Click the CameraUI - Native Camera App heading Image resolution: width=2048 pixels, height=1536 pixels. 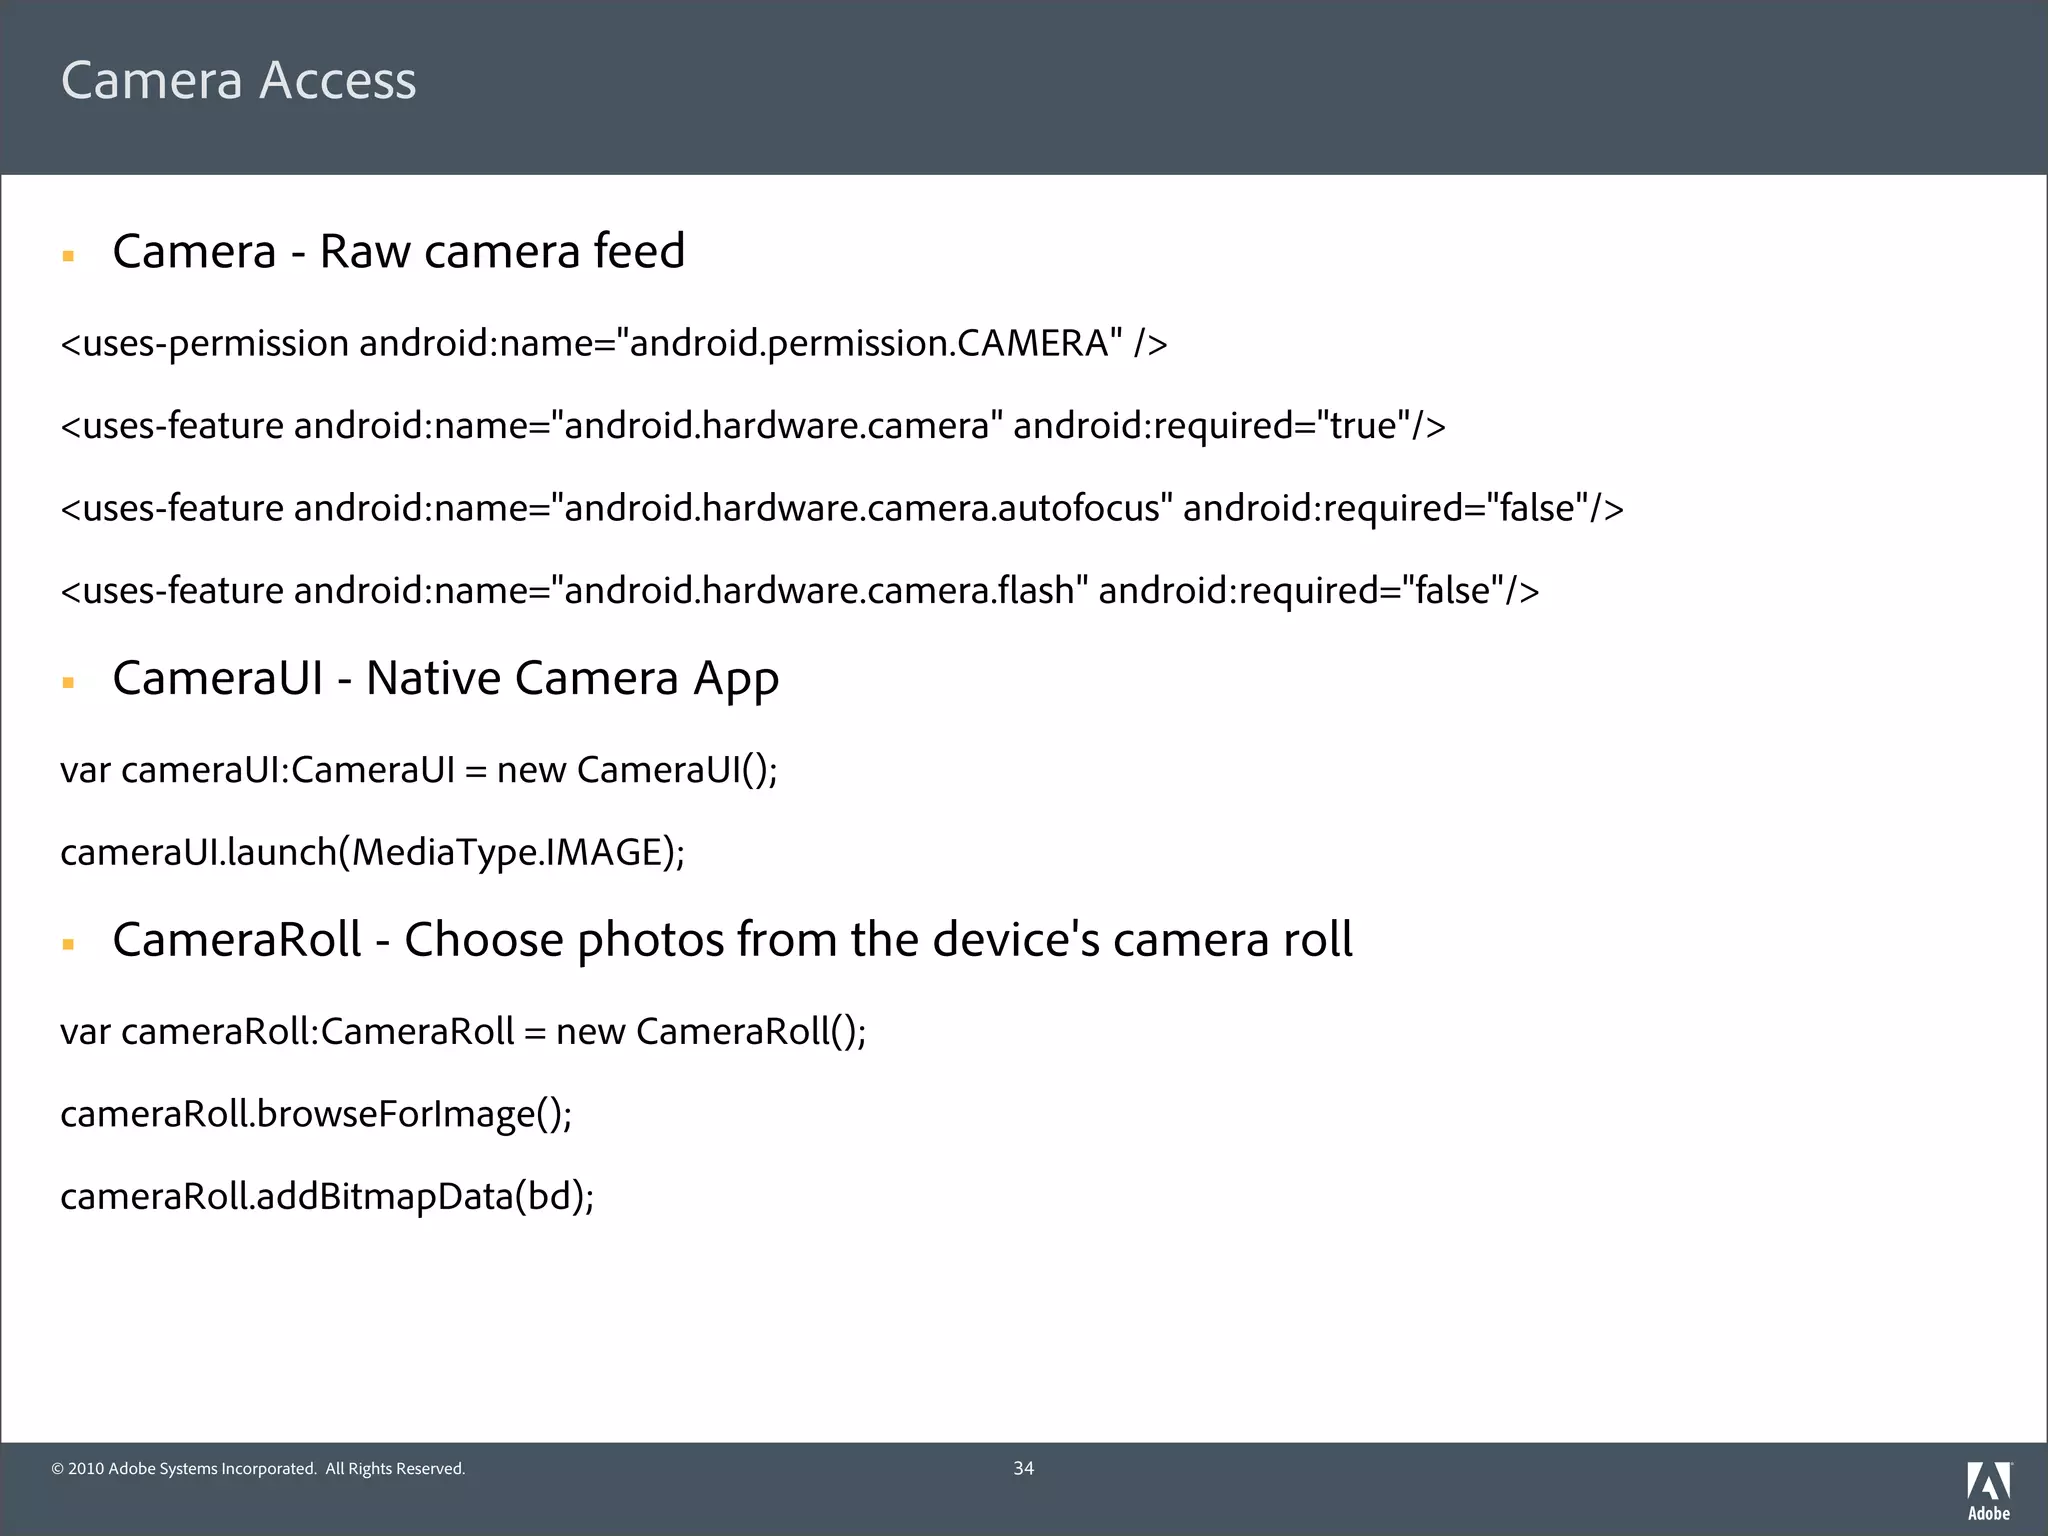[445, 679]
